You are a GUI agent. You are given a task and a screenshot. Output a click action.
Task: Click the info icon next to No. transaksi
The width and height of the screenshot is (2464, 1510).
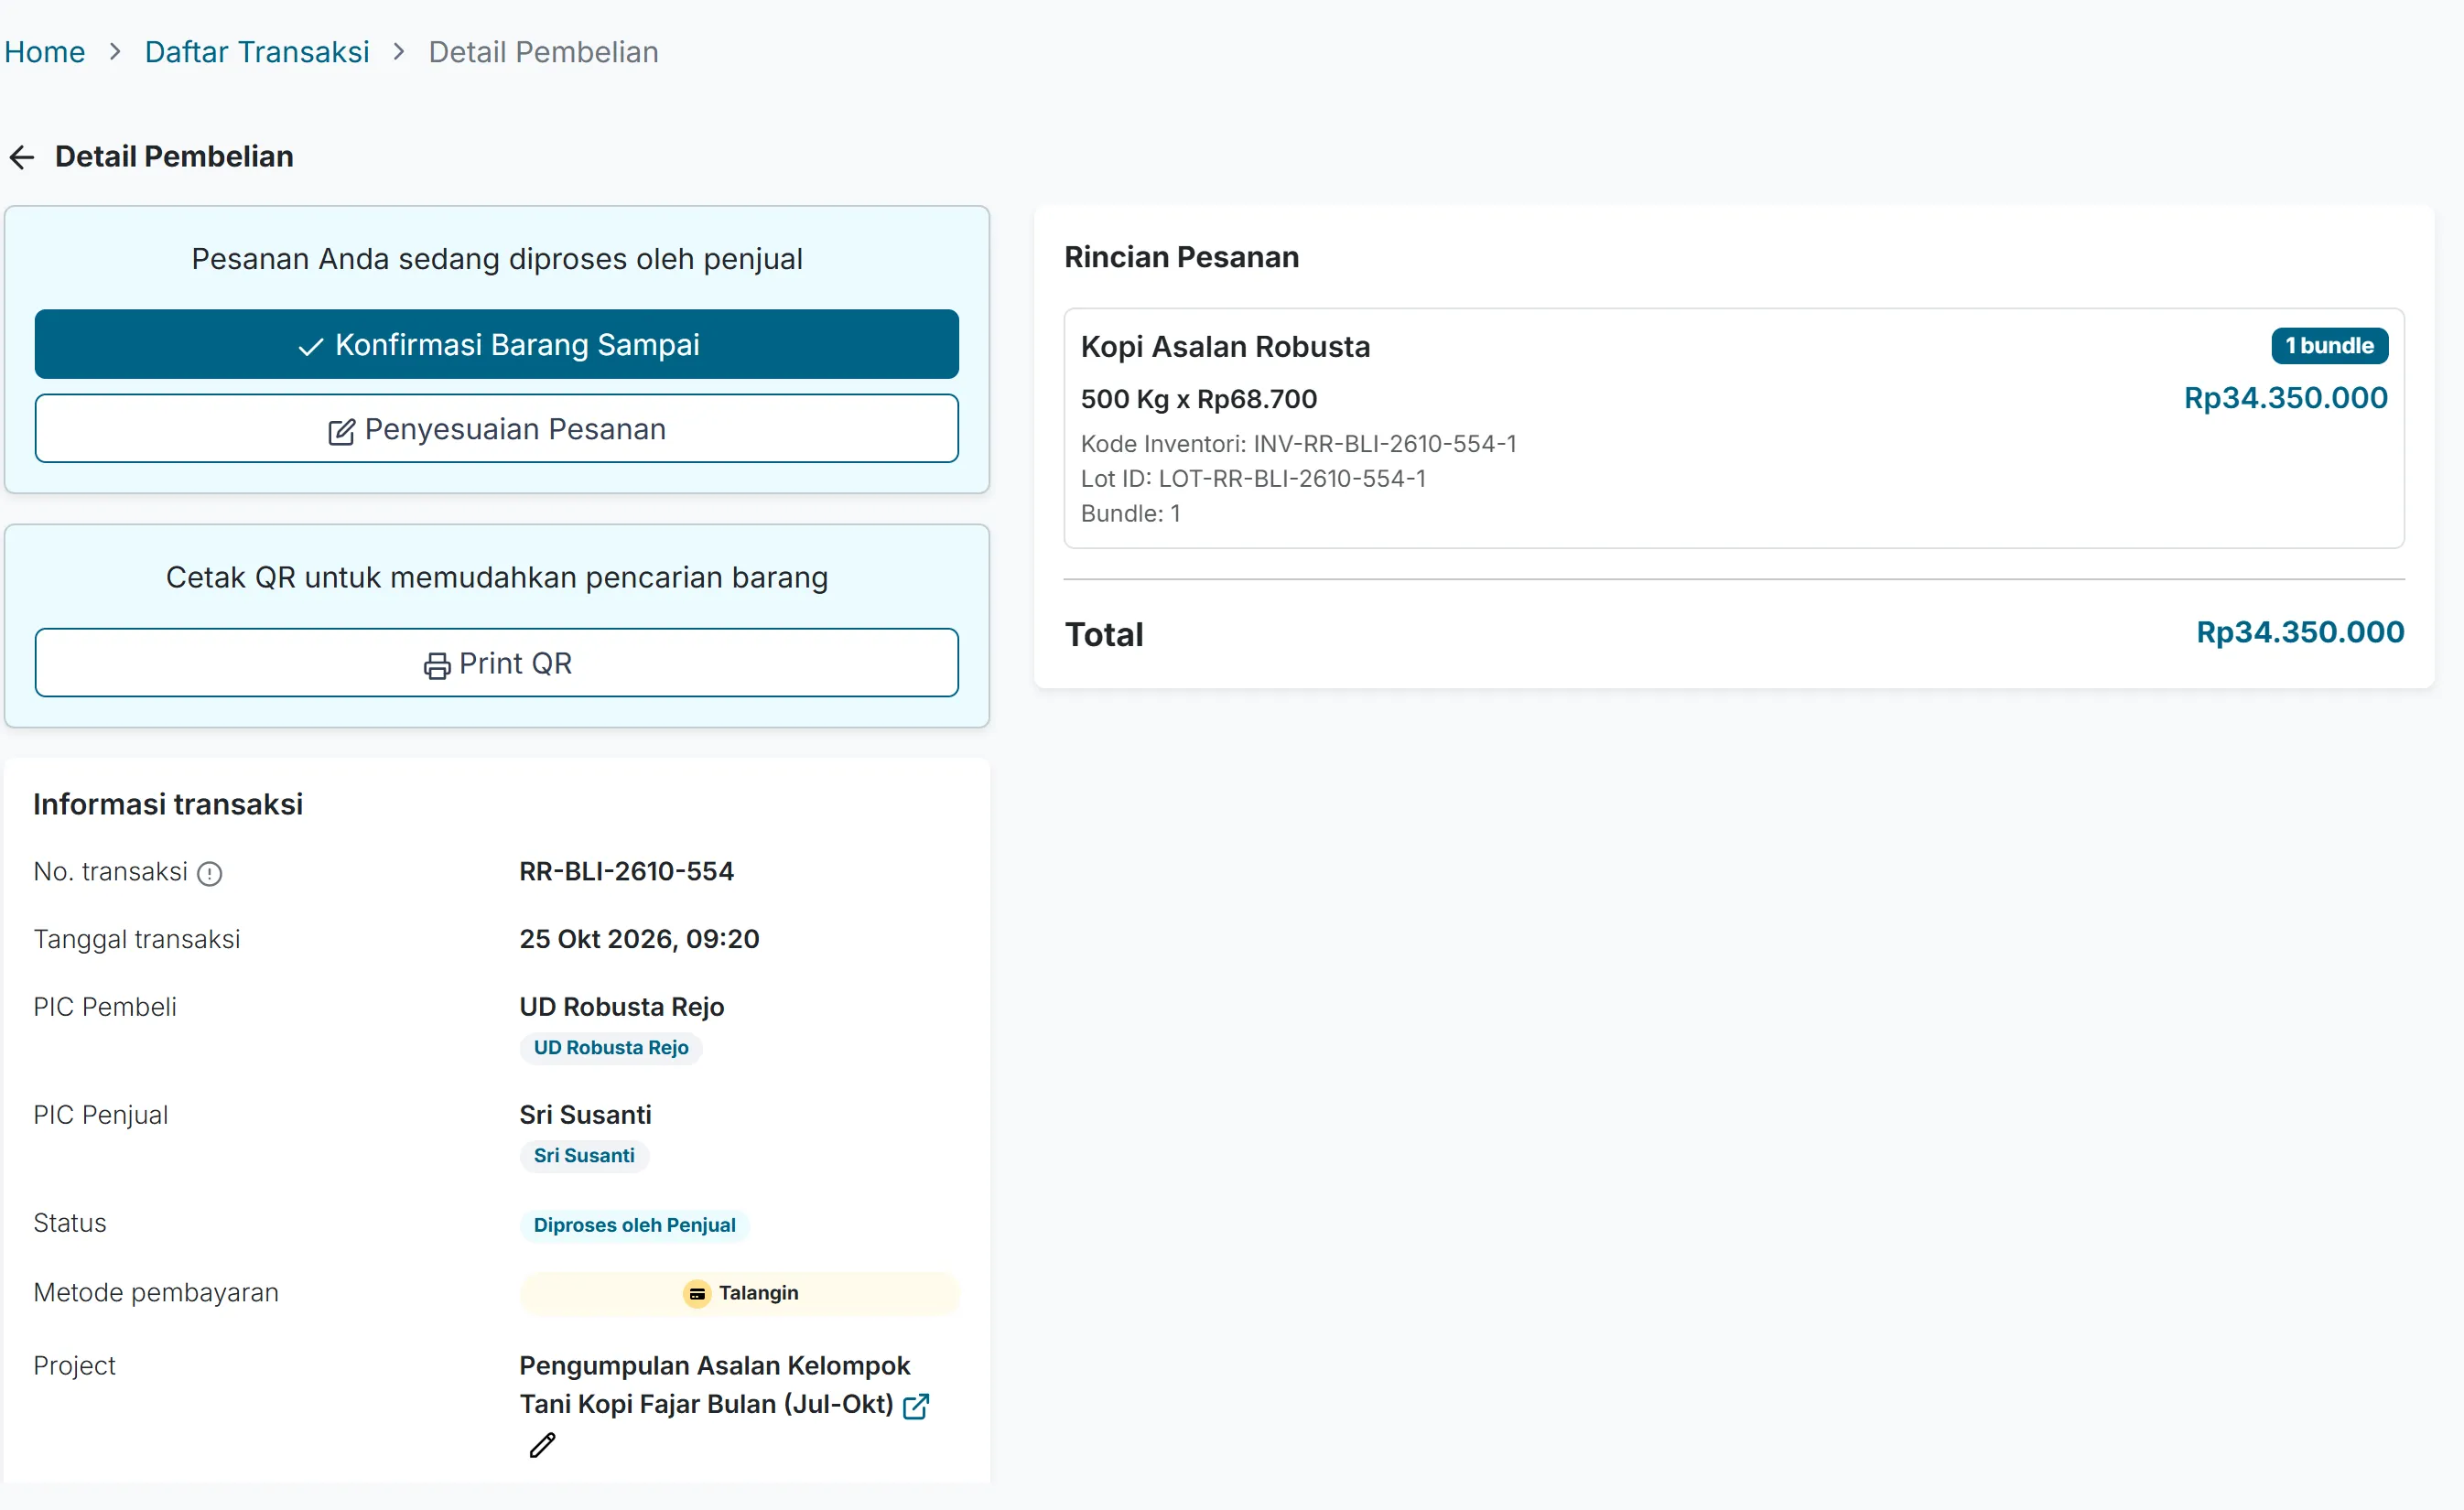(x=209, y=874)
